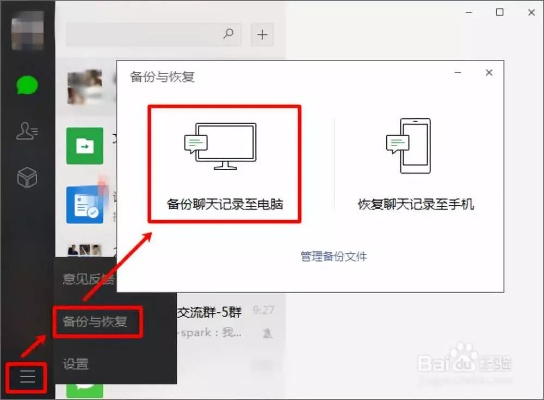
Task: Open the Chats tab in sidebar
Action: click(27, 85)
